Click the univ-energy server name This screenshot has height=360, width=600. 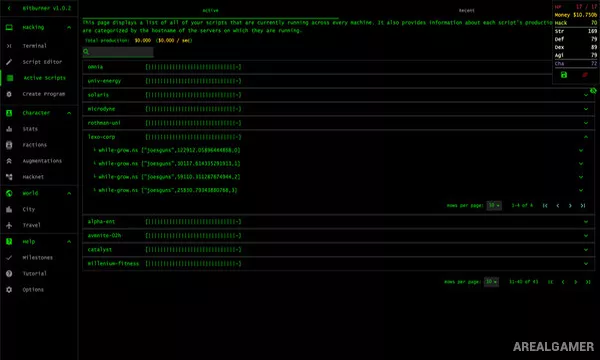tap(104, 81)
